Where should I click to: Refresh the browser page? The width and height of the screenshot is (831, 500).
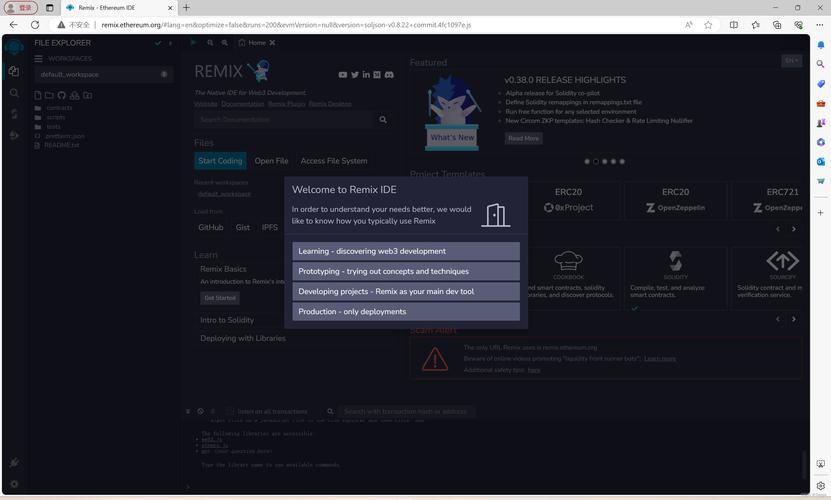coord(35,25)
